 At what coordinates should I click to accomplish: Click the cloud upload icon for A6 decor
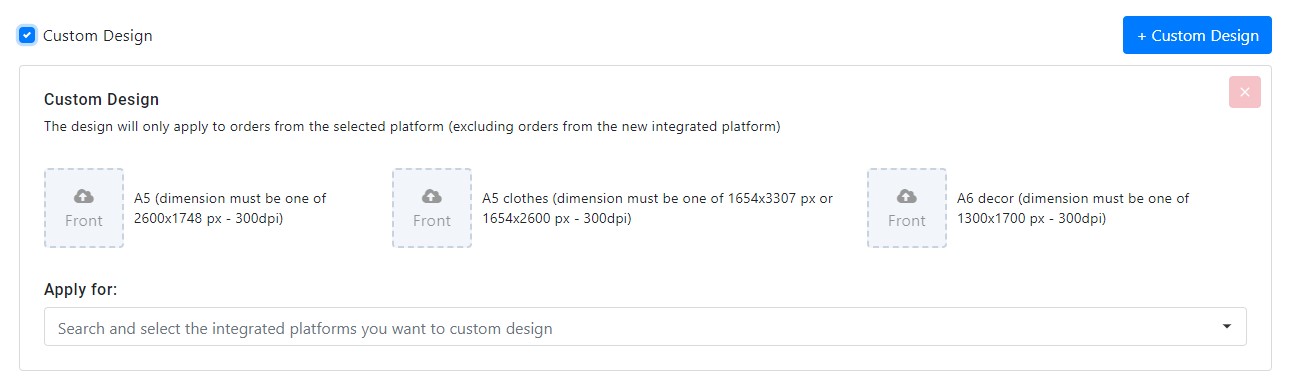pos(907,196)
